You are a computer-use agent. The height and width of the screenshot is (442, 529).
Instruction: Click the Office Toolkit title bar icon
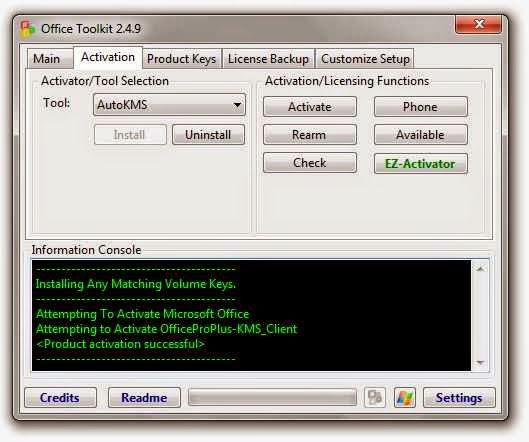27,29
